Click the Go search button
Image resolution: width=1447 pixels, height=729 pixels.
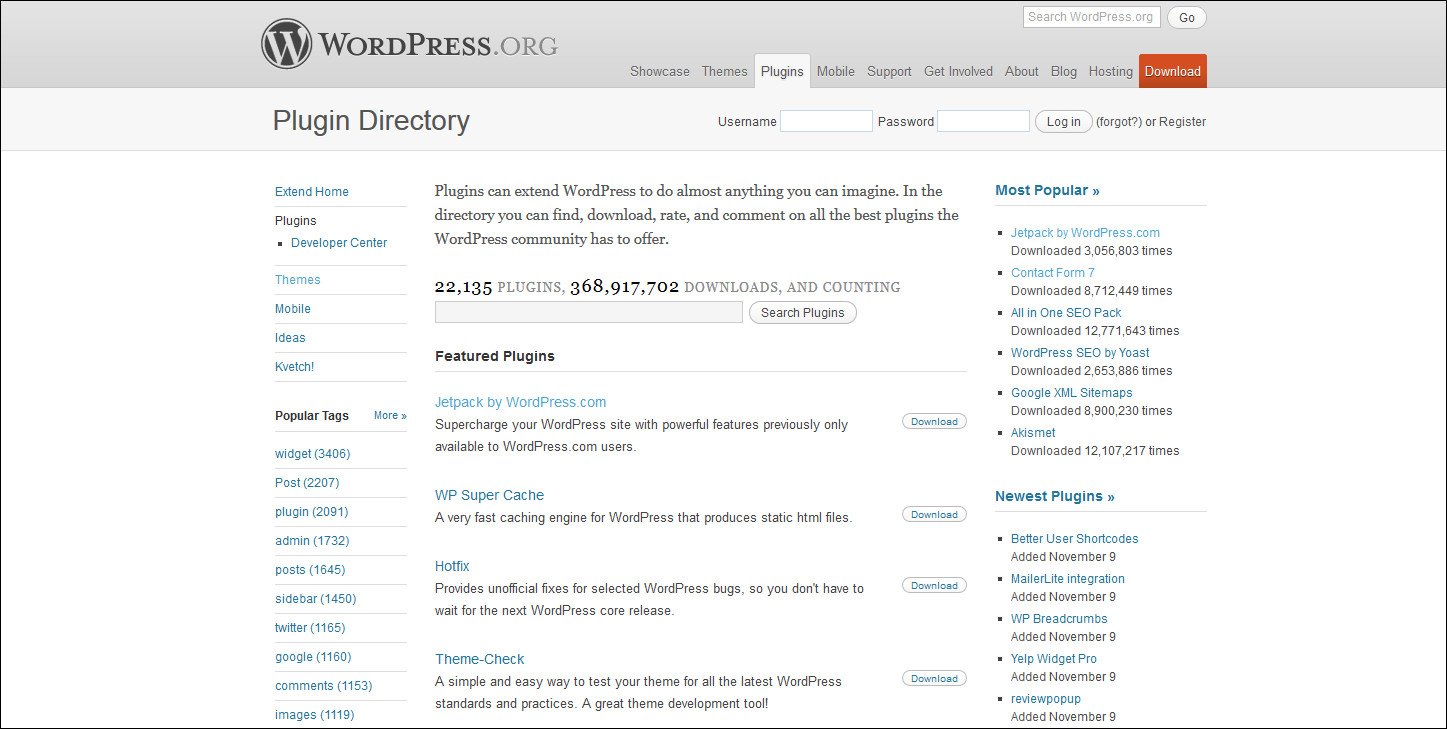pyautogui.click(x=1187, y=17)
